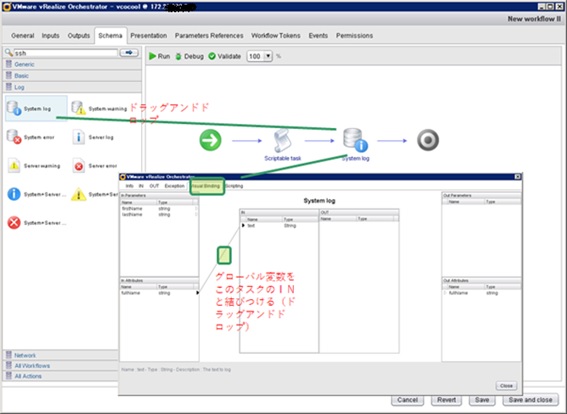This screenshot has width=567, height=414.
Task: Select the System error palette item
Action: pyautogui.click(x=31, y=137)
